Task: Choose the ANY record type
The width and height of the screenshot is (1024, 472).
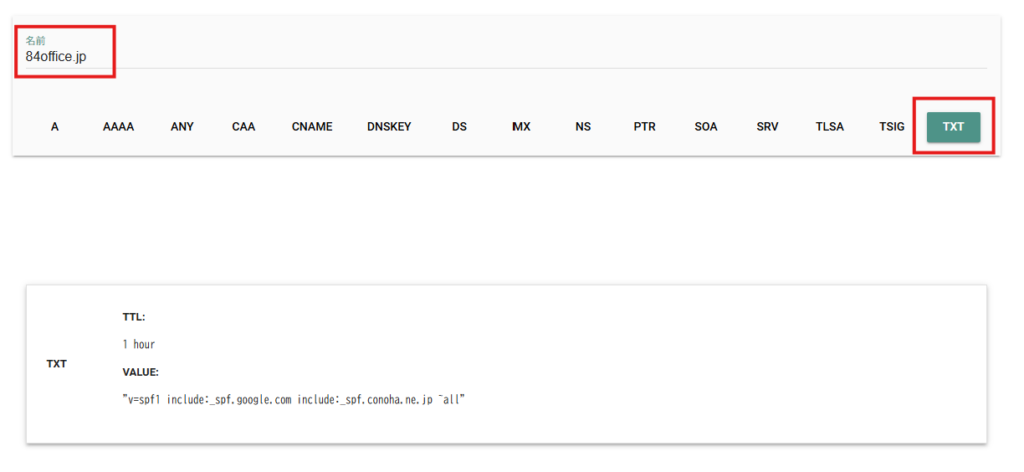Action: pos(182,127)
